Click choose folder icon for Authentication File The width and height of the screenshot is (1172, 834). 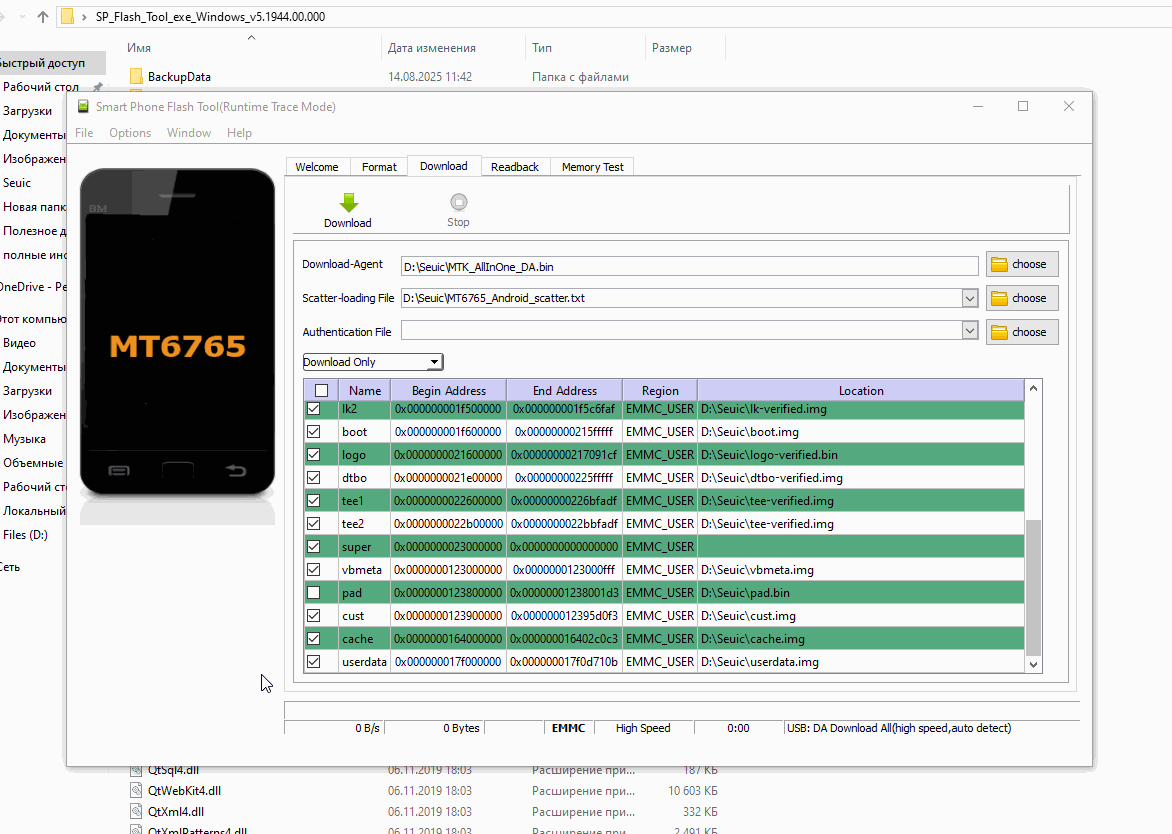999,333
